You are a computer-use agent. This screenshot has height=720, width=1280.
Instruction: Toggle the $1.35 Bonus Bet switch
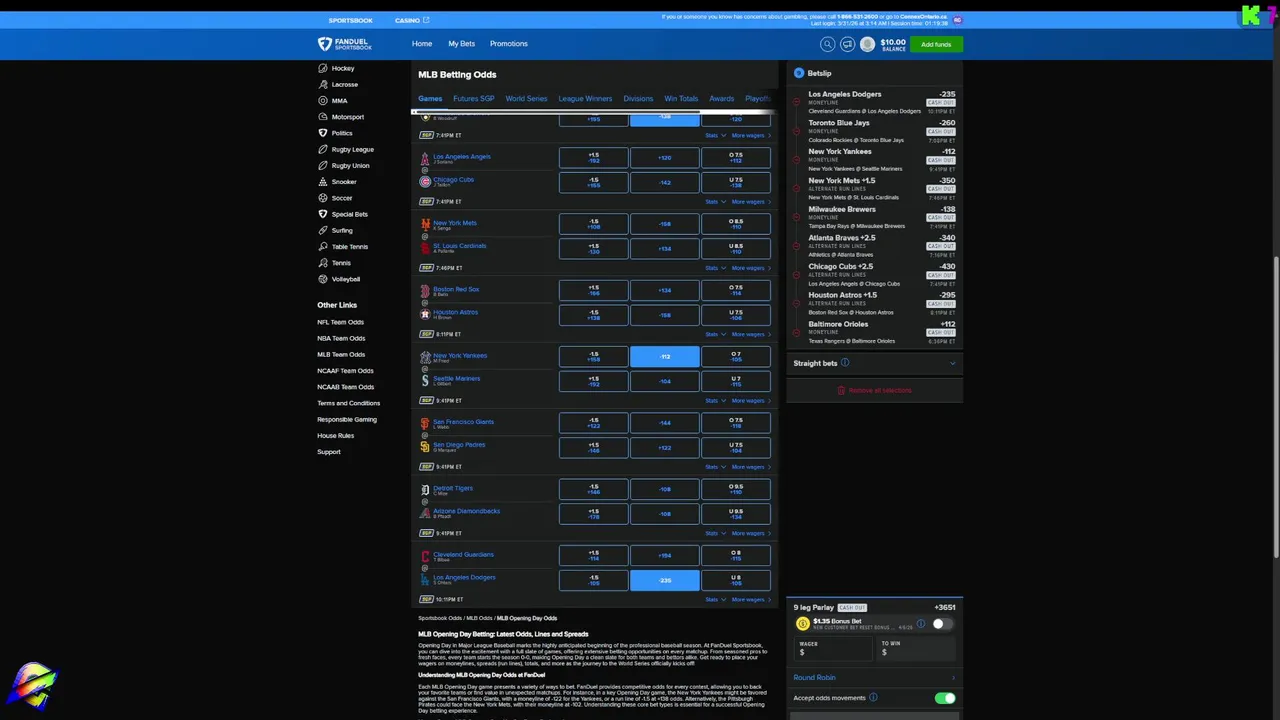point(942,624)
